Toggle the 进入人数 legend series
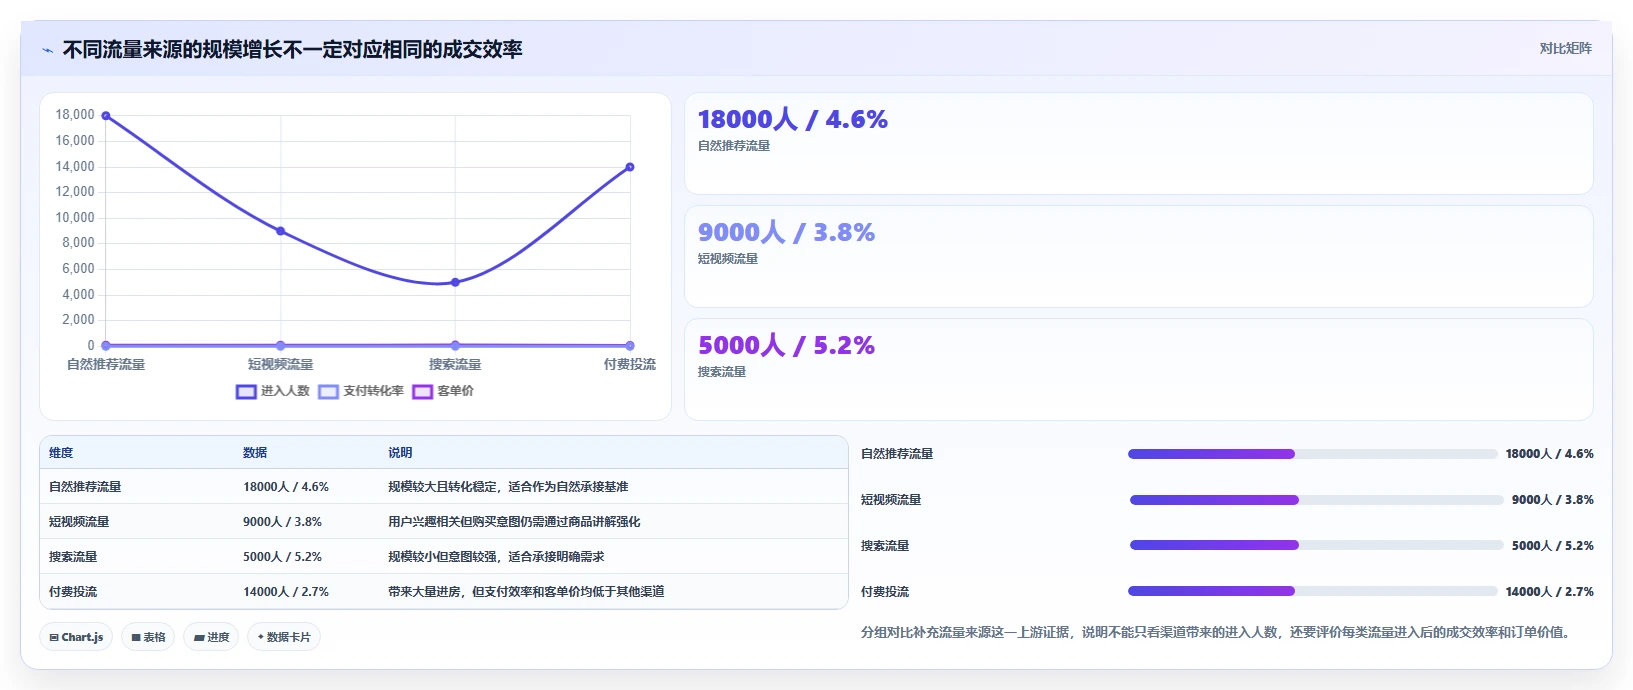The image size is (1633, 690). pyautogui.click(x=273, y=391)
